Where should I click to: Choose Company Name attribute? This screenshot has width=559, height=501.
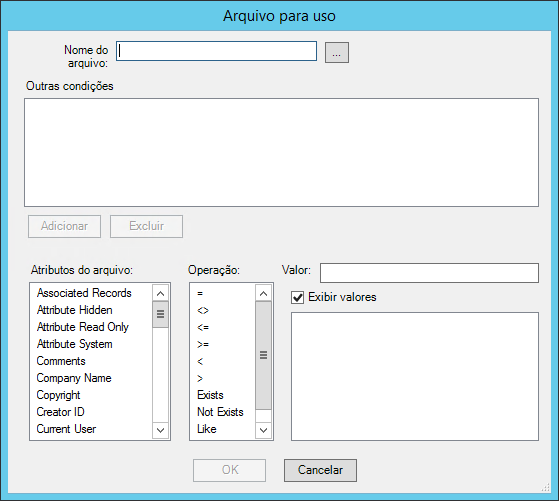pos(74,378)
